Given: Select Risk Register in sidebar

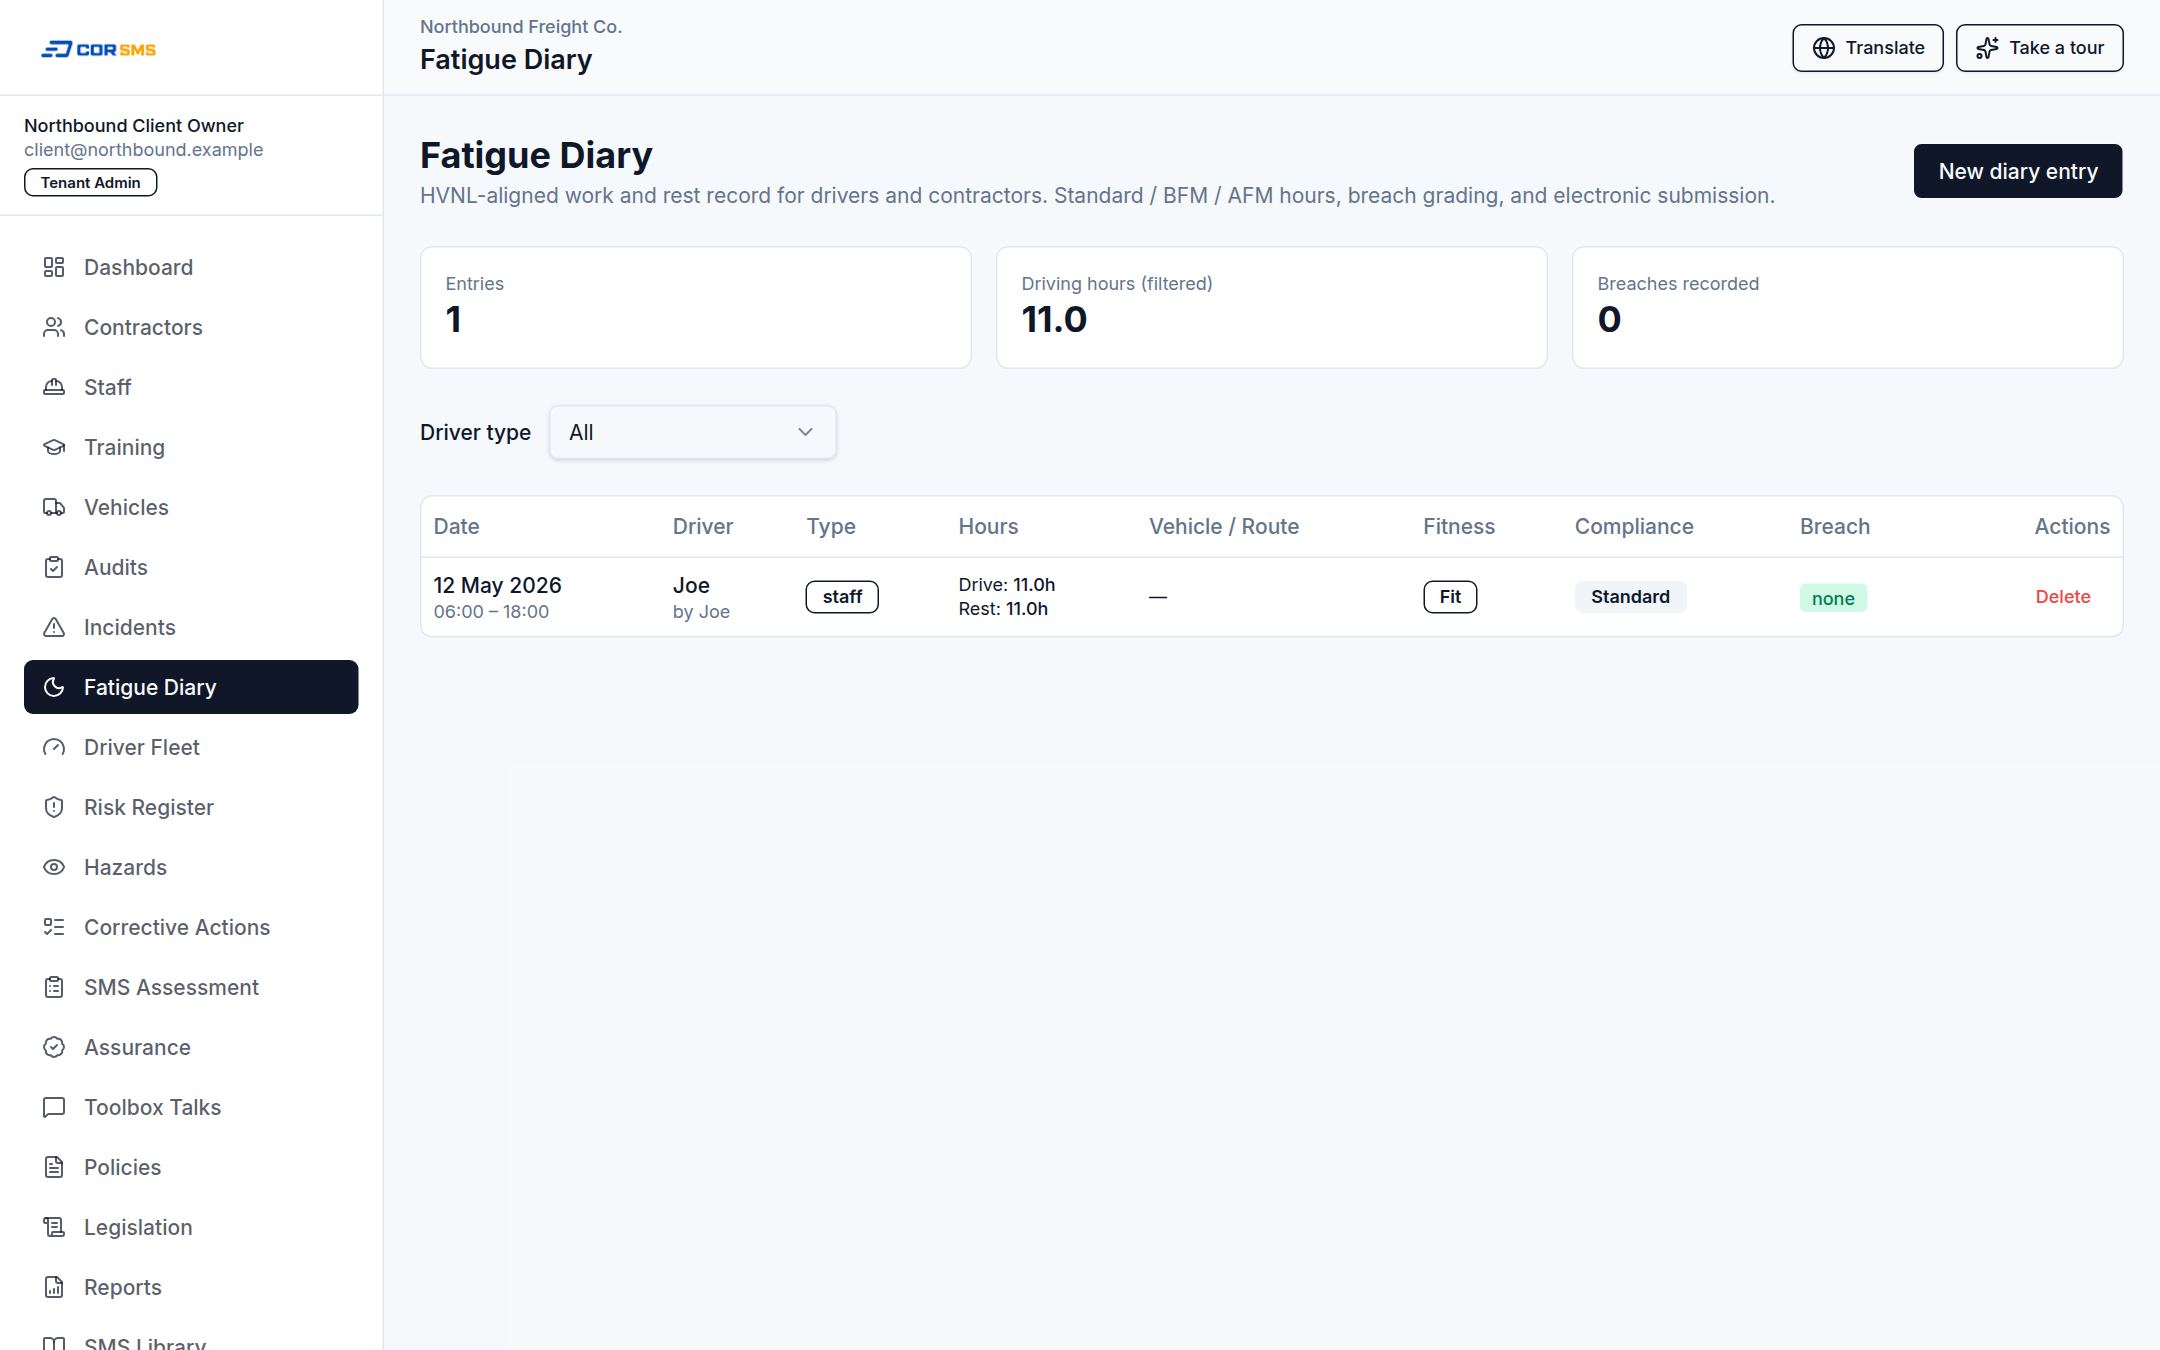Looking at the screenshot, I should click(x=191, y=807).
